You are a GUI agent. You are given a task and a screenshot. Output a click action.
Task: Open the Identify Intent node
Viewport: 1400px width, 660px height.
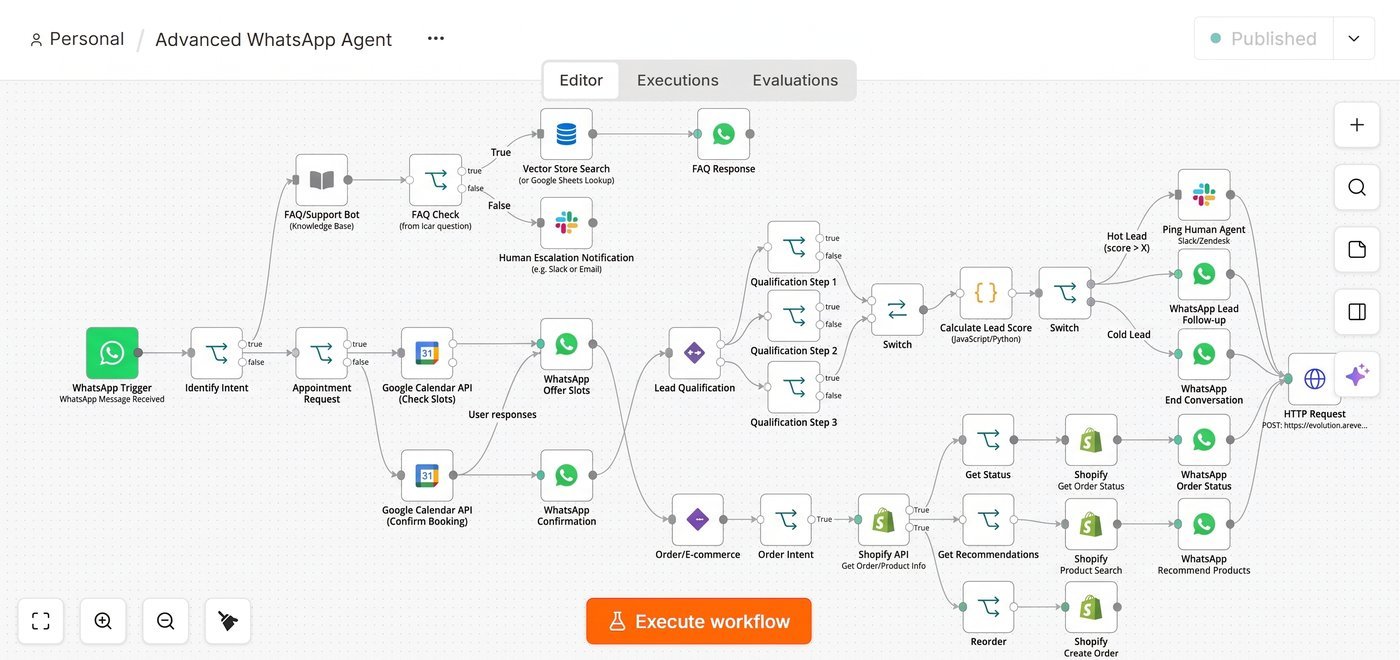pyautogui.click(x=217, y=353)
